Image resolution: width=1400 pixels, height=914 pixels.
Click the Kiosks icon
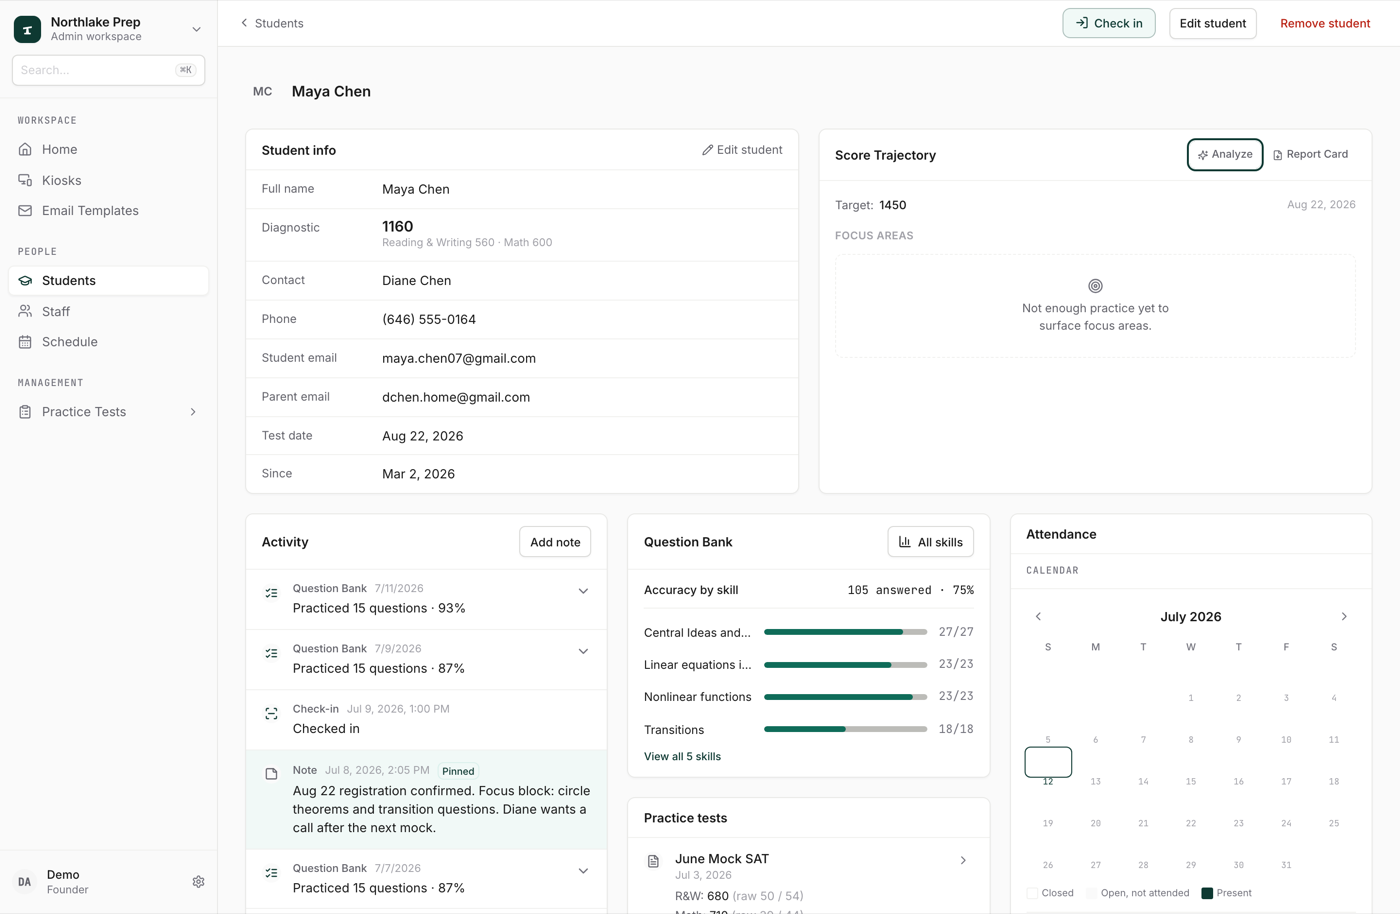click(25, 180)
